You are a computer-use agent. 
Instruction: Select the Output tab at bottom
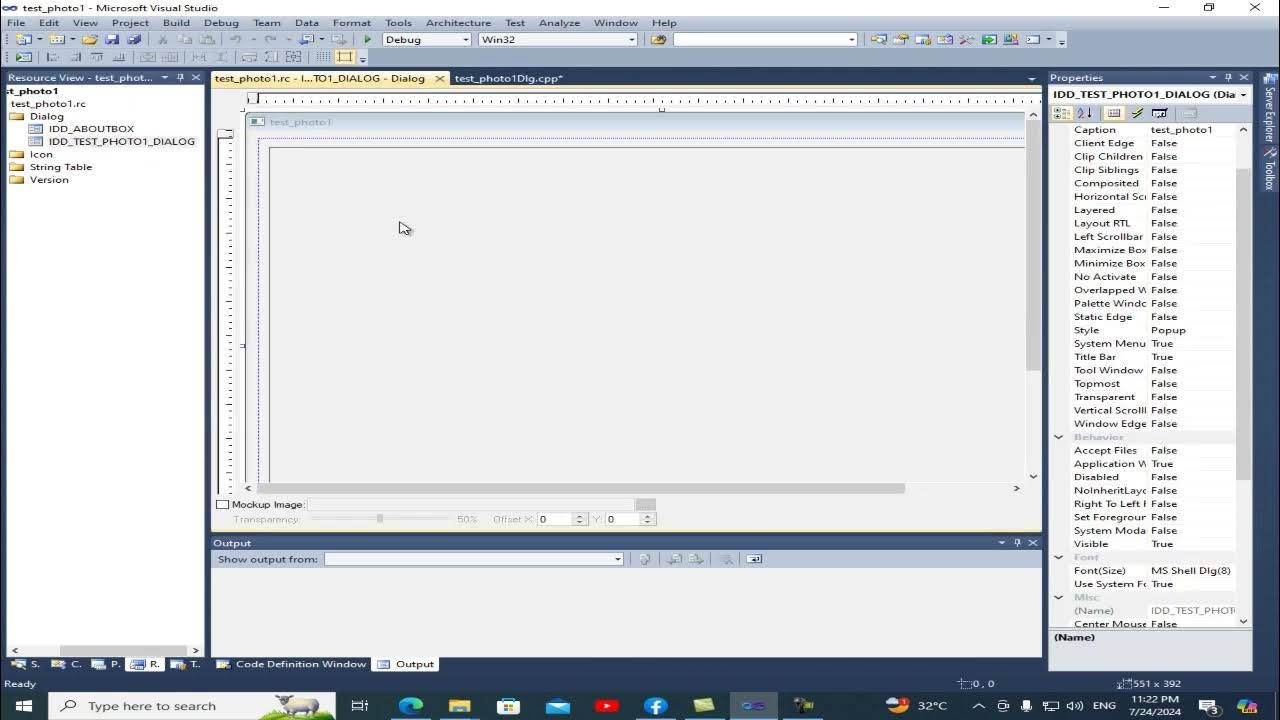(x=406, y=664)
